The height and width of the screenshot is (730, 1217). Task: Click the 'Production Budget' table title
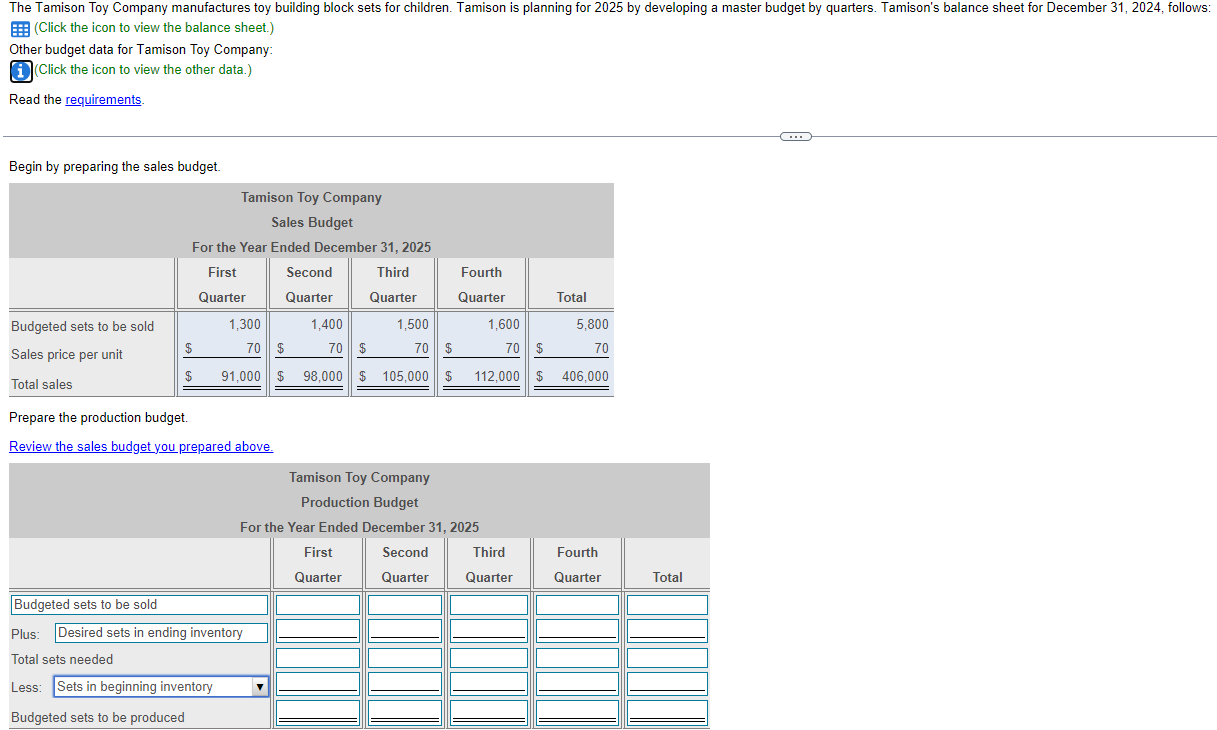click(360, 502)
